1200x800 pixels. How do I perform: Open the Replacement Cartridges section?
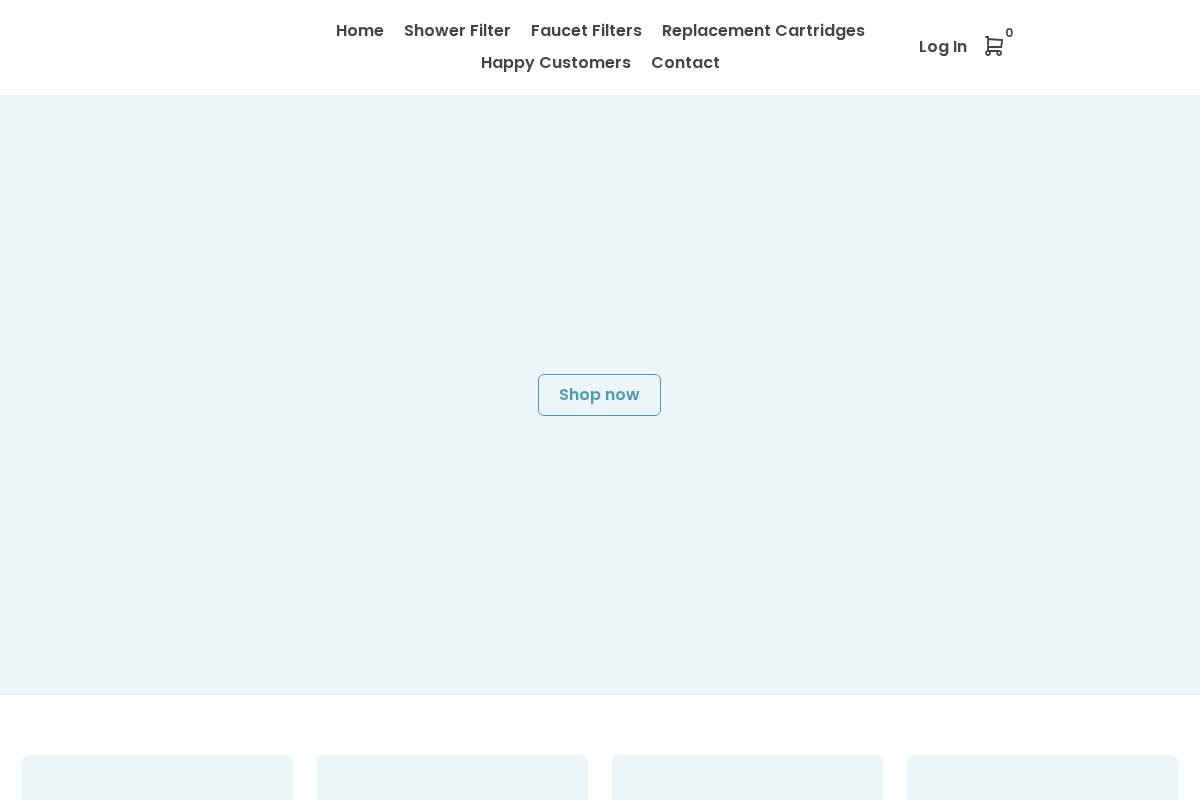(763, 31)
